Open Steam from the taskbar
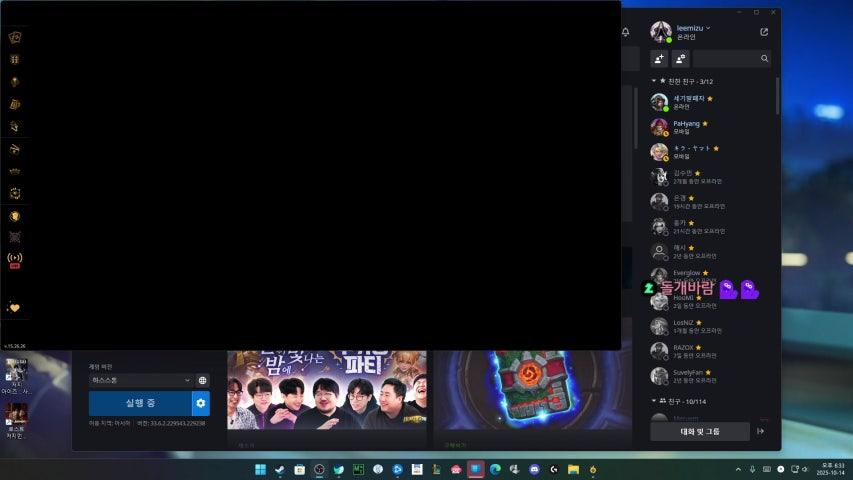The image size is (853, 480). pos(280,469)
